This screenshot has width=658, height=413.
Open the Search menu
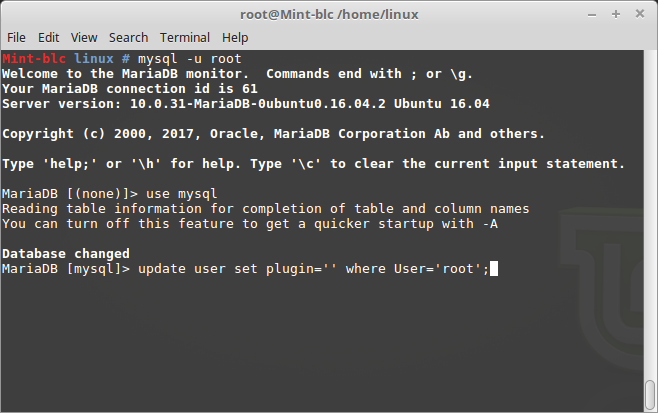pyautogui.click(x=128, y=37)
